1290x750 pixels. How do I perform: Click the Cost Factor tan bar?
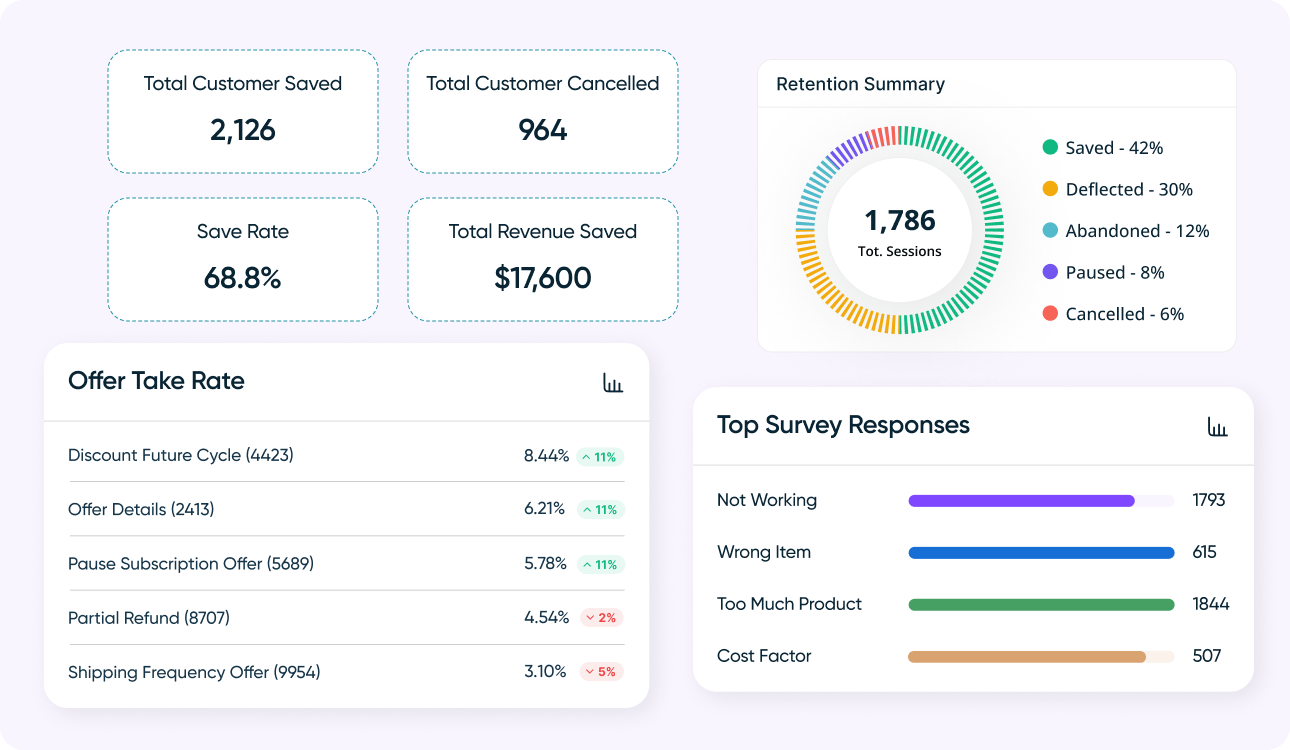pos(1026,657)
